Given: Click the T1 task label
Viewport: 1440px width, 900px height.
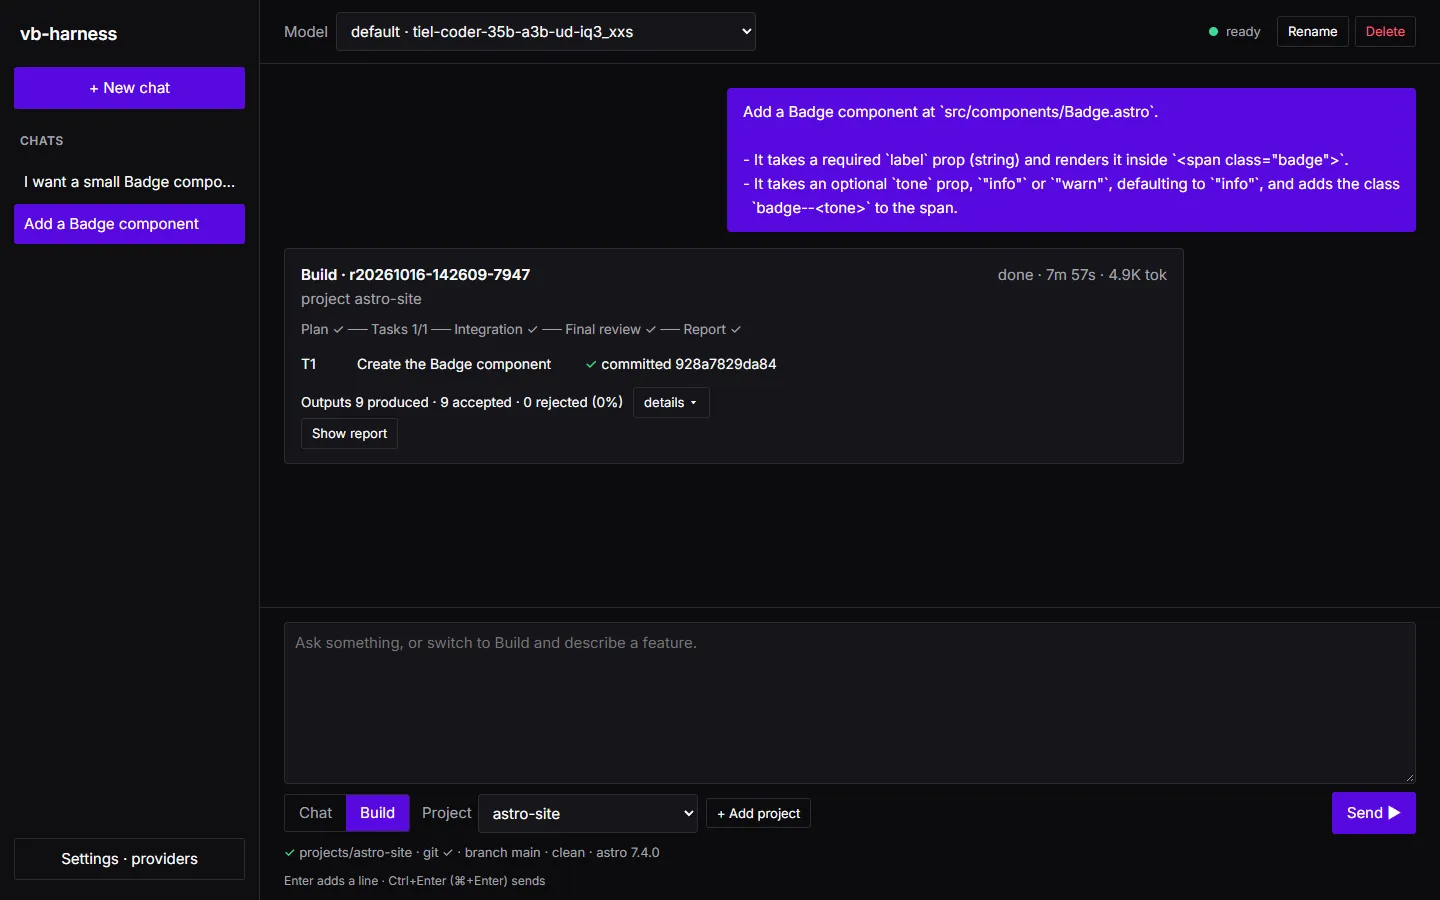Looking at the screenshot, I should [x=309, y=365].
